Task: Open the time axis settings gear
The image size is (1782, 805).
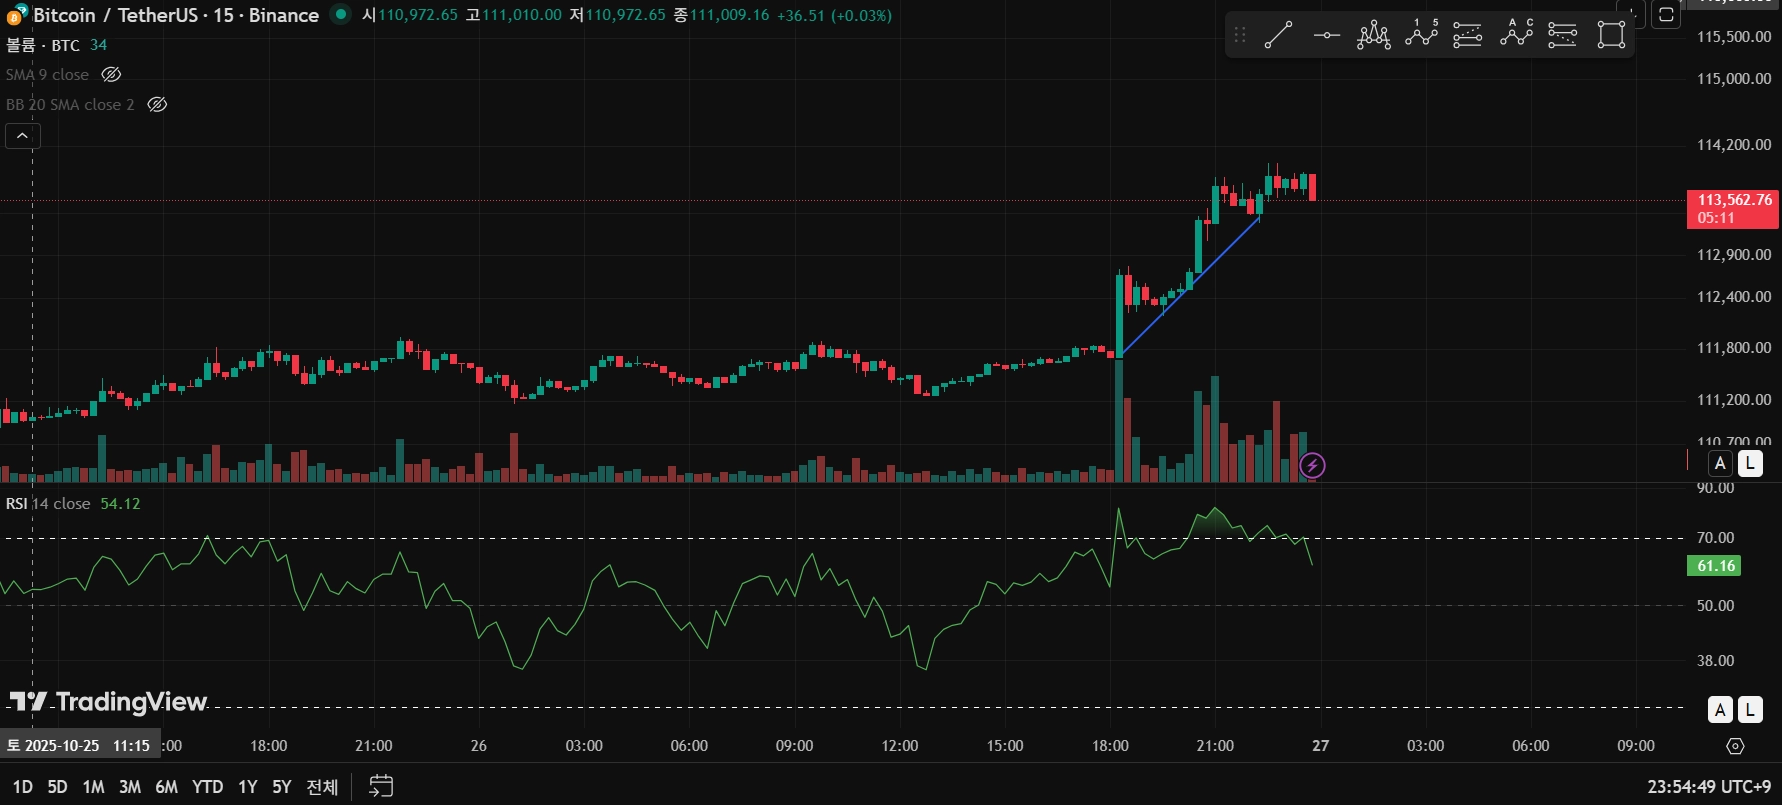Action: 1735,746
